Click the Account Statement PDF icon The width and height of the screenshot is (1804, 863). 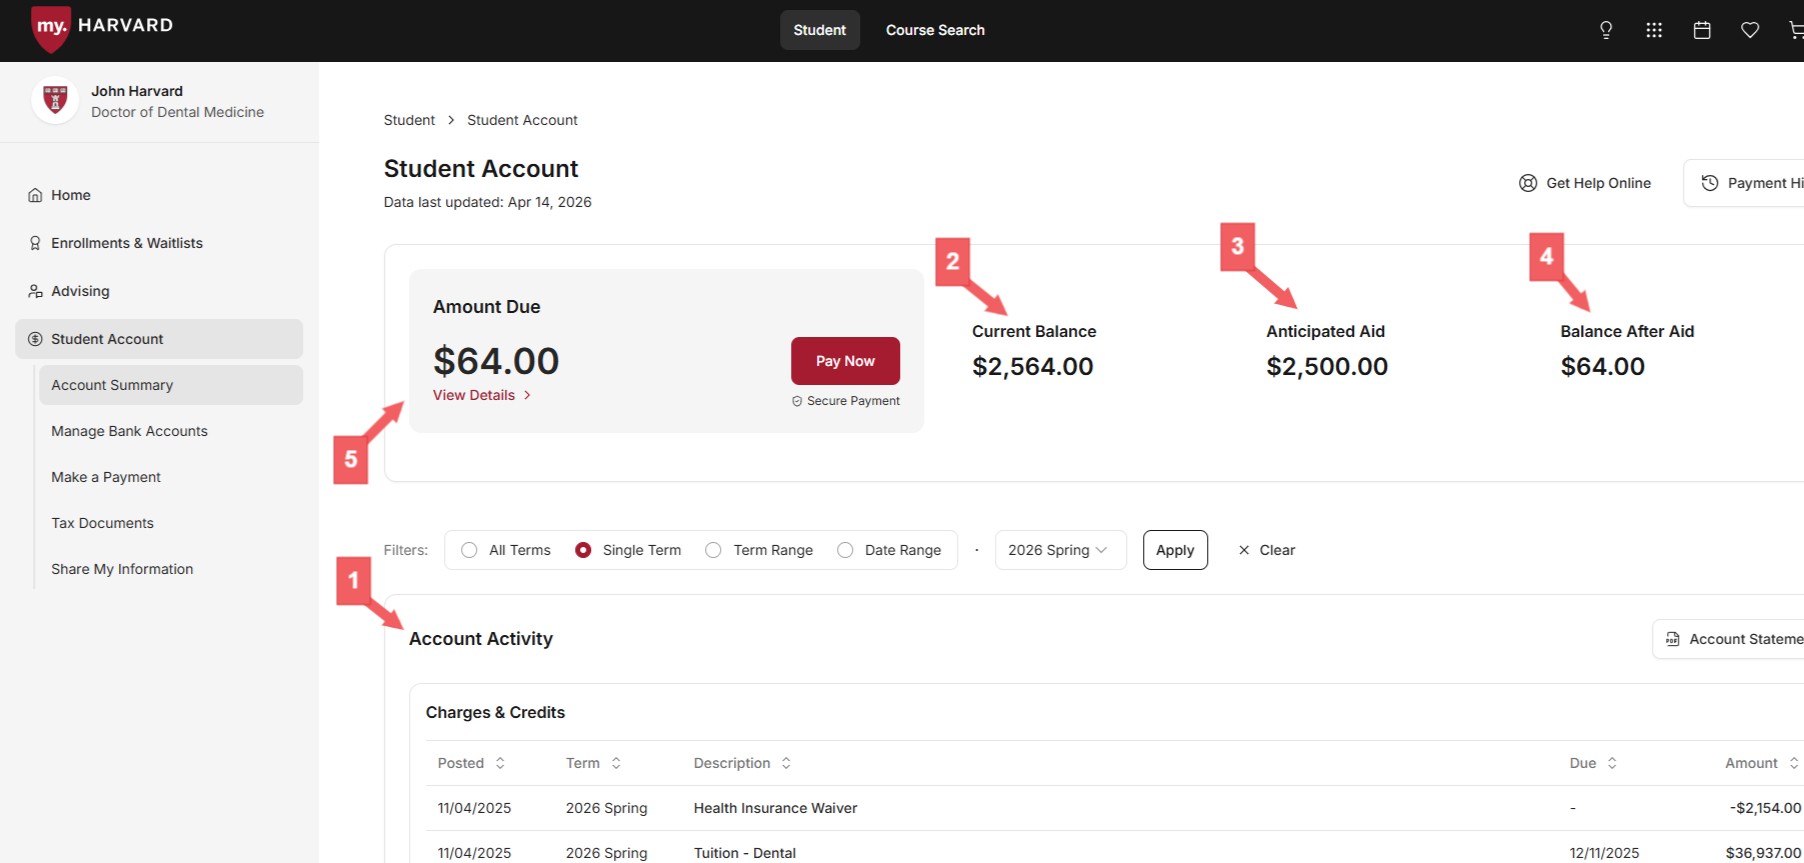coord(1673,639)
